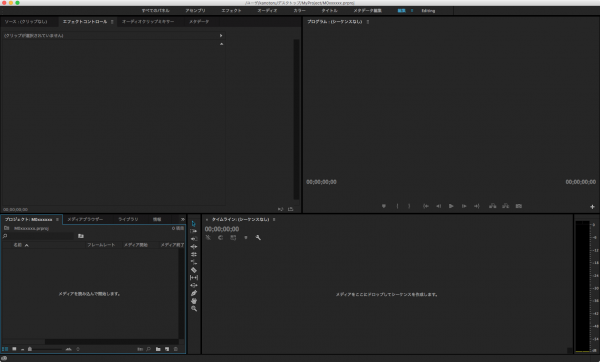Click the Lift button in Program monitor

coord(492,206)
